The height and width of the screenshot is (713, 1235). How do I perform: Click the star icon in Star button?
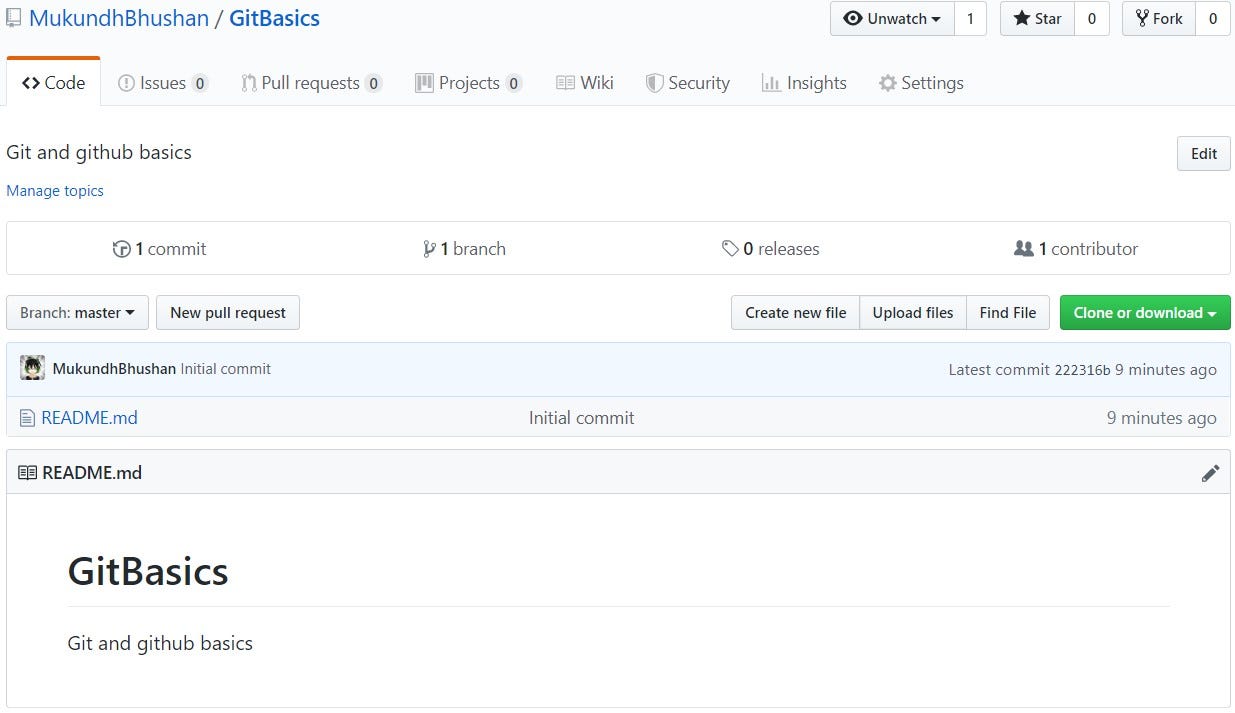(x=1021, y=18)
